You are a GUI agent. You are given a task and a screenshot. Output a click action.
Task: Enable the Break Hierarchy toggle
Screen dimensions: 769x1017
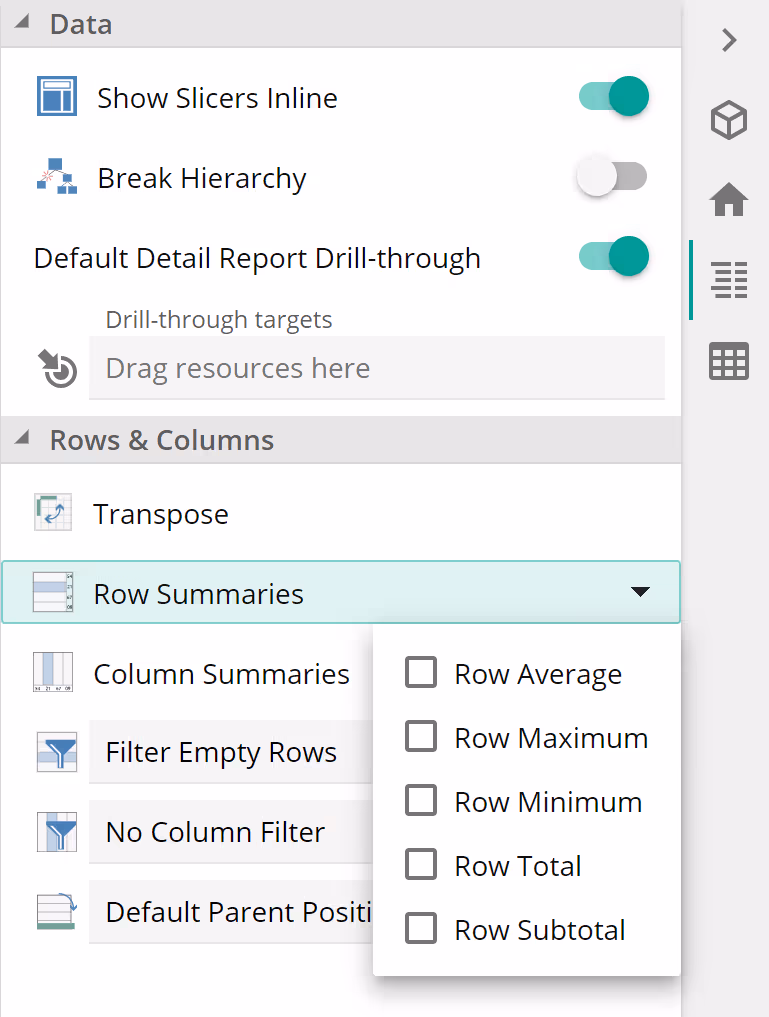click(x=613, y=178)
